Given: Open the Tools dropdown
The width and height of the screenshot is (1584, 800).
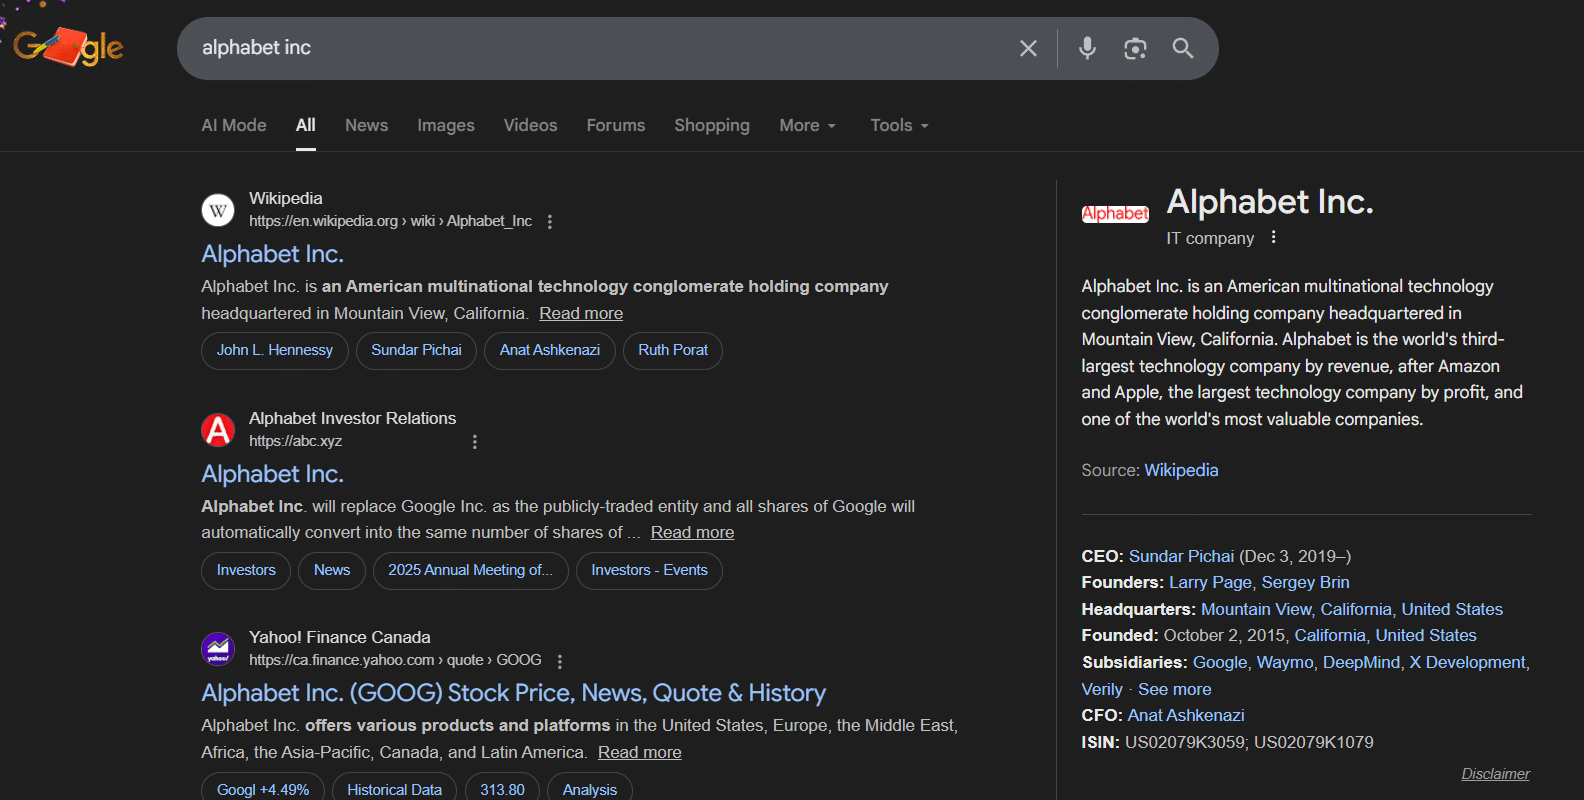Looking at the screenshot, I should point(900,125).
